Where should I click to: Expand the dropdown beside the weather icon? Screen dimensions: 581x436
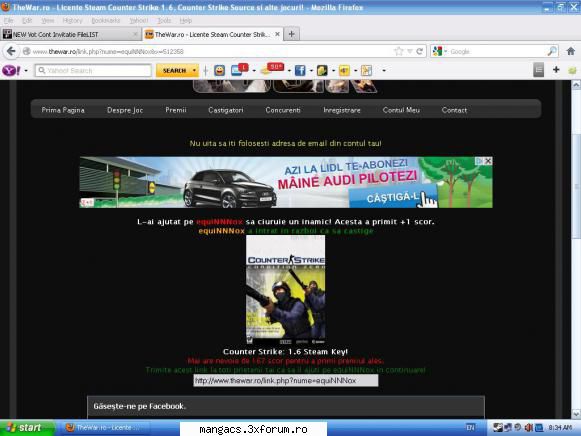pyautogui.click(x=355, y=70)
